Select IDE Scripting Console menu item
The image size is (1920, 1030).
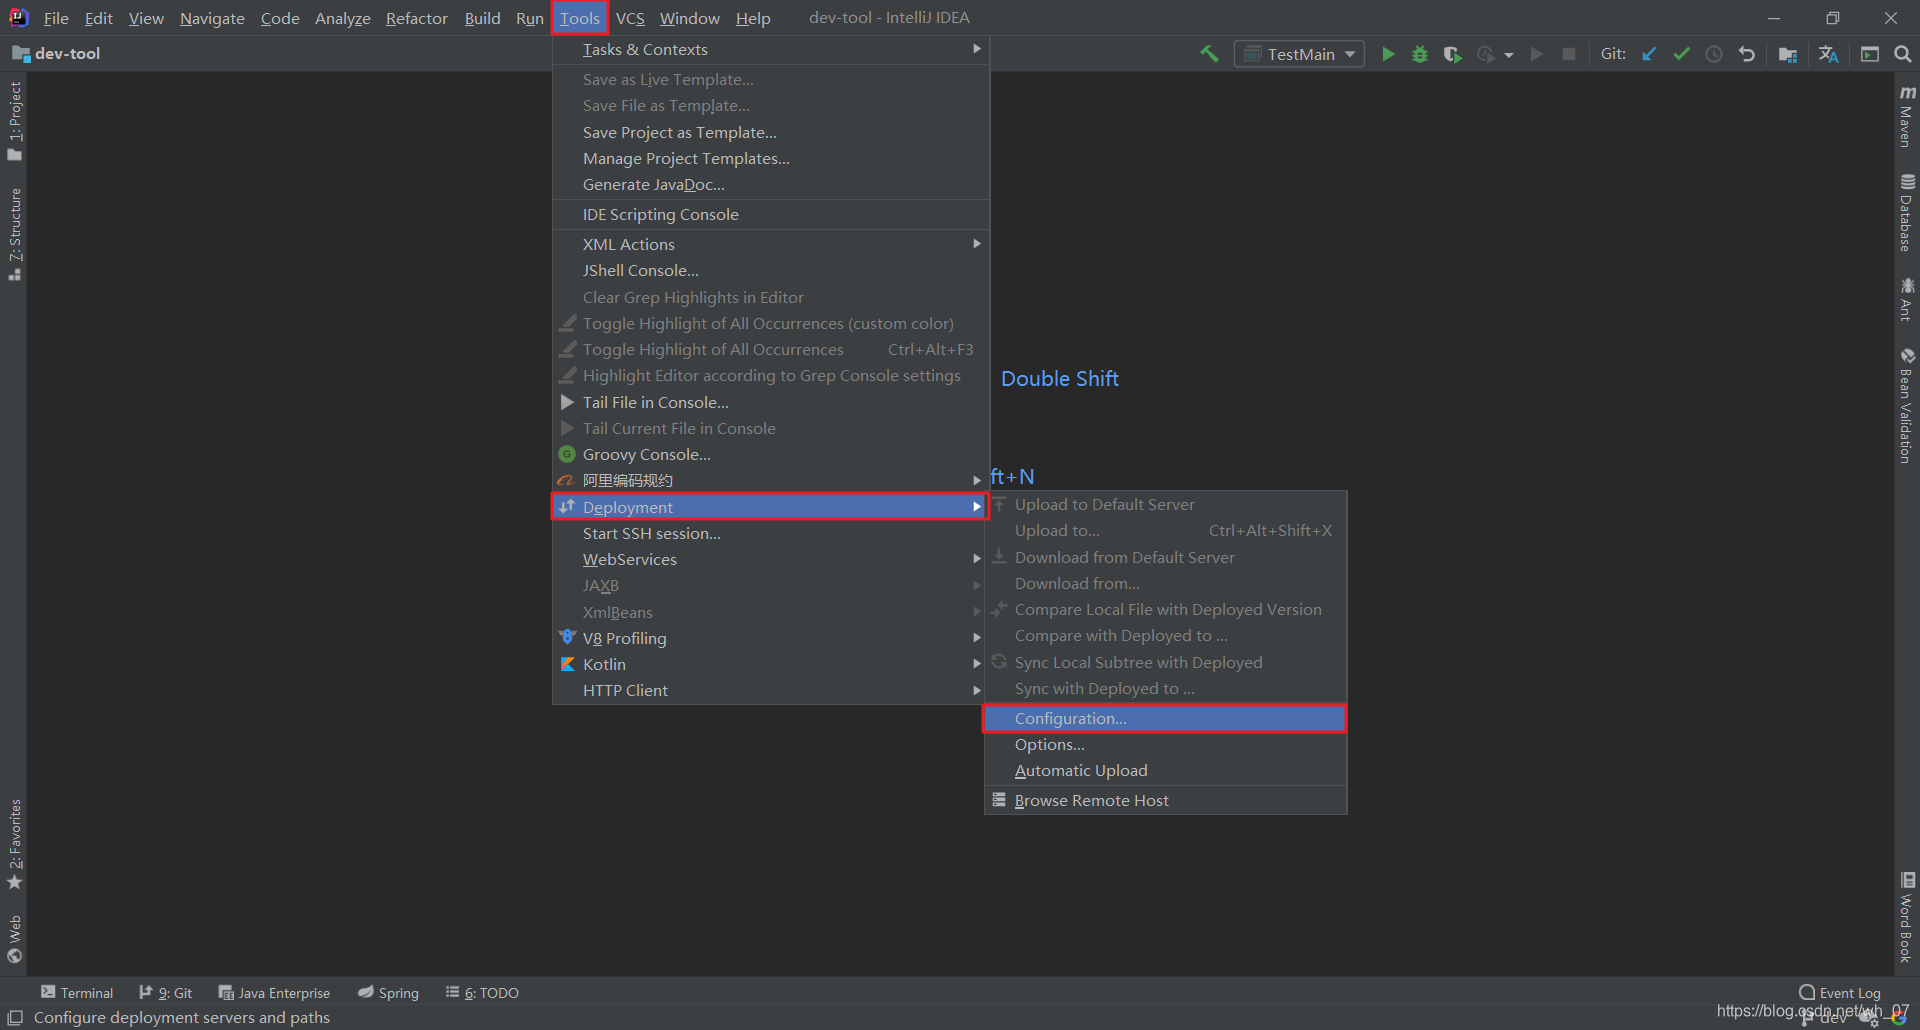[x=771, y=214]
